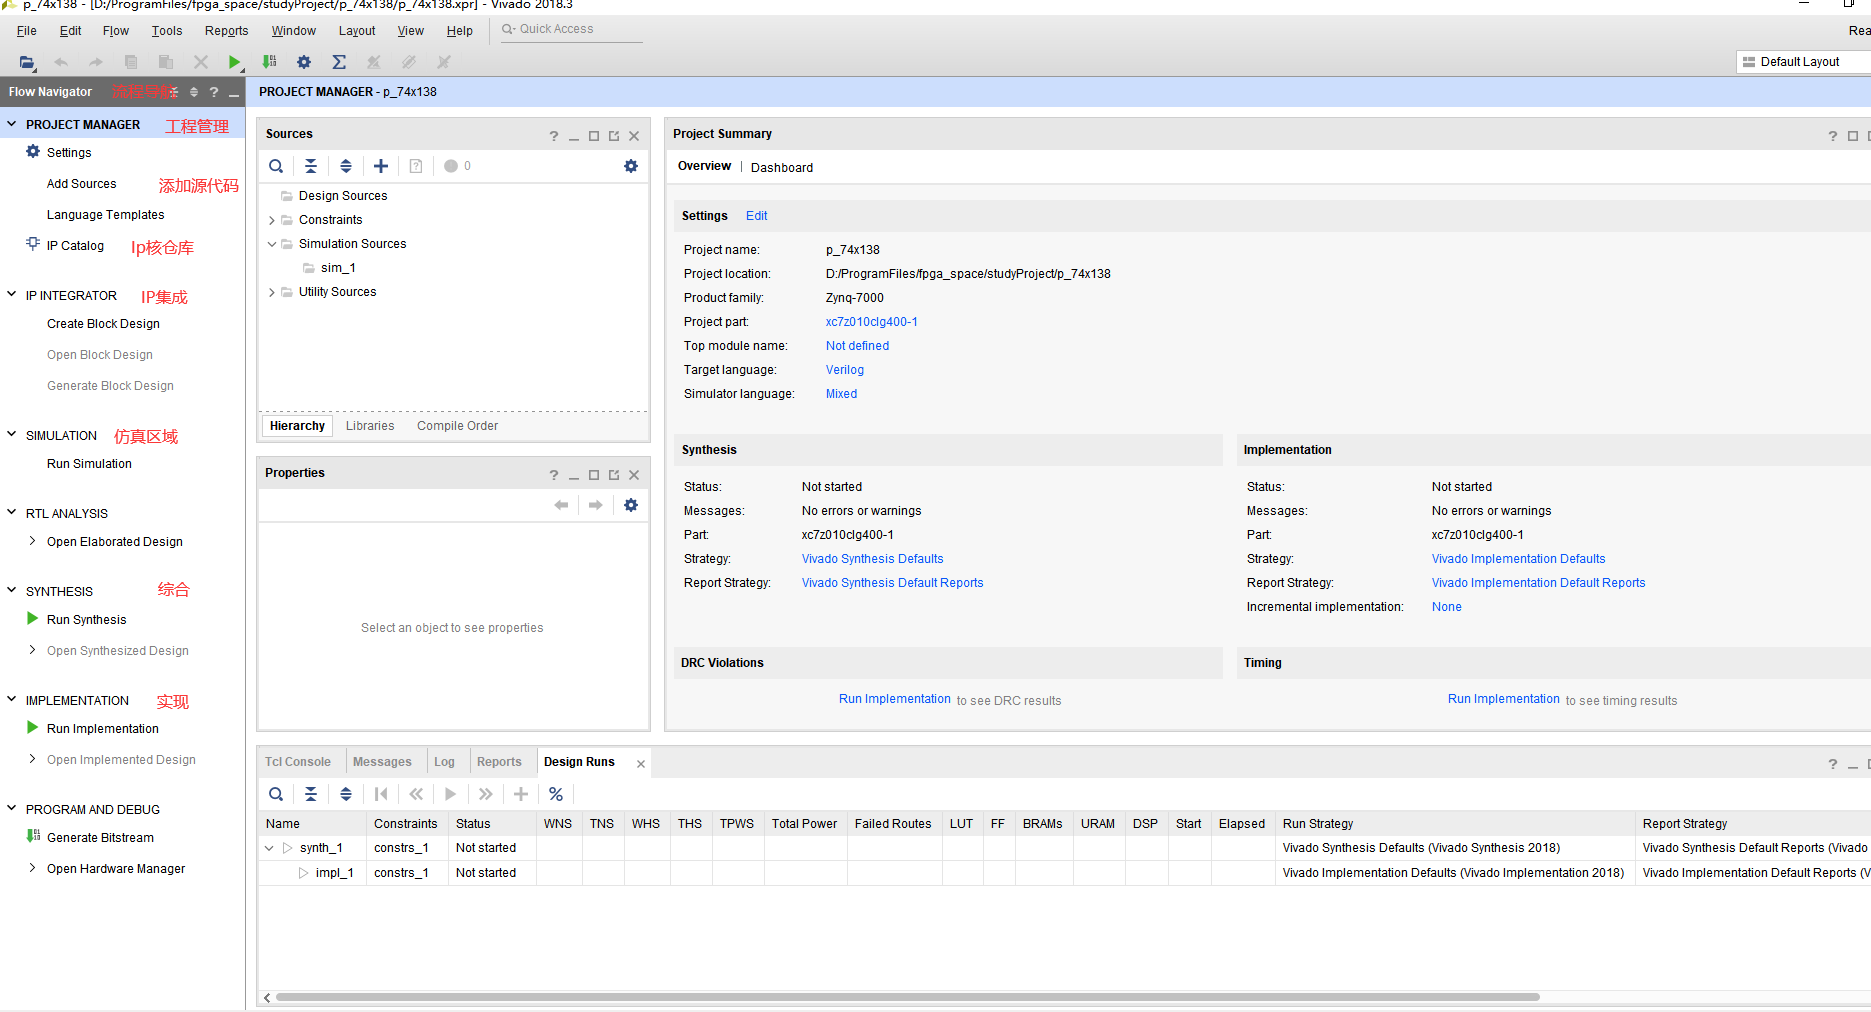This screenshot has height=1012, width=1871.
Task: Open IP Catalog in Flow Navigator
Action: click(75, 246)
